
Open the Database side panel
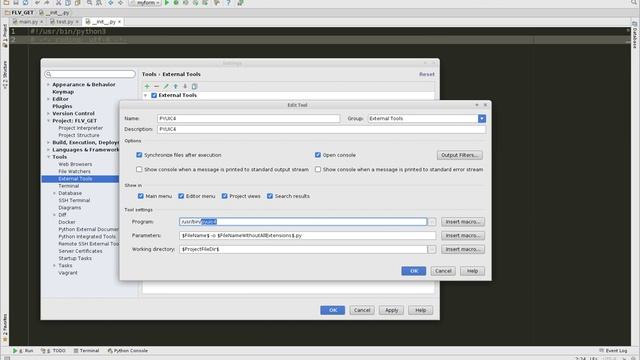[x=635, y=35]
